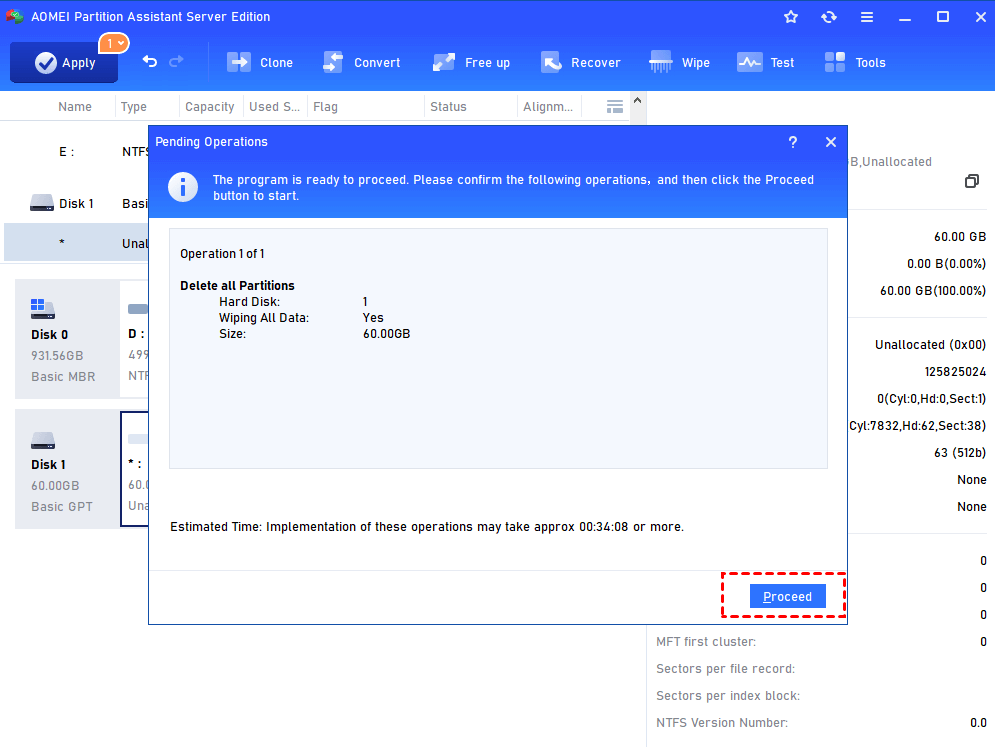
Task: Open the pending operations count badge
Action: 114,43
